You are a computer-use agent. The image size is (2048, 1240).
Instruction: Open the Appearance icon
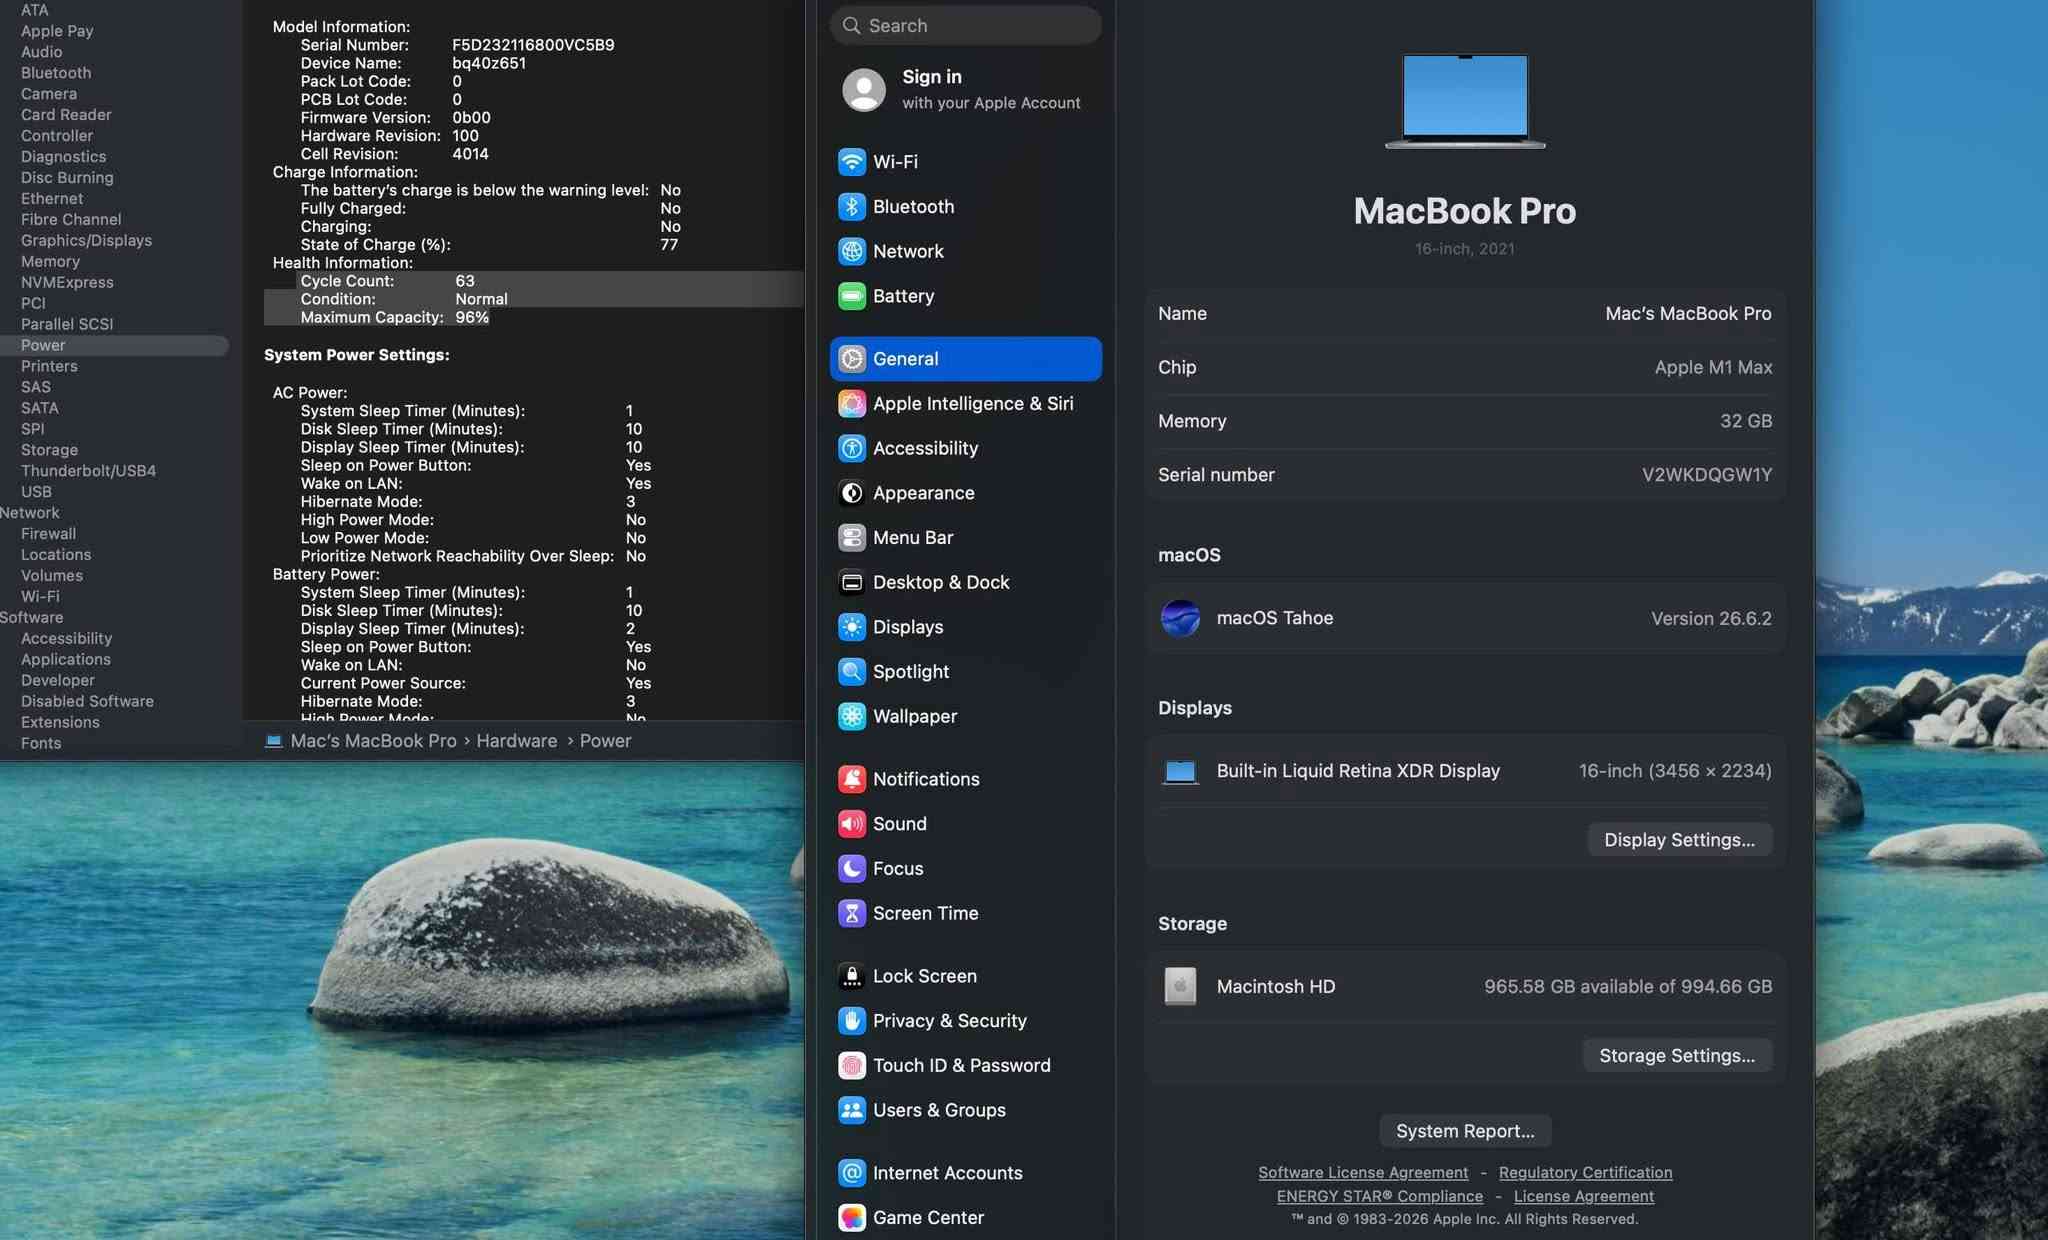tap(851, 493)
